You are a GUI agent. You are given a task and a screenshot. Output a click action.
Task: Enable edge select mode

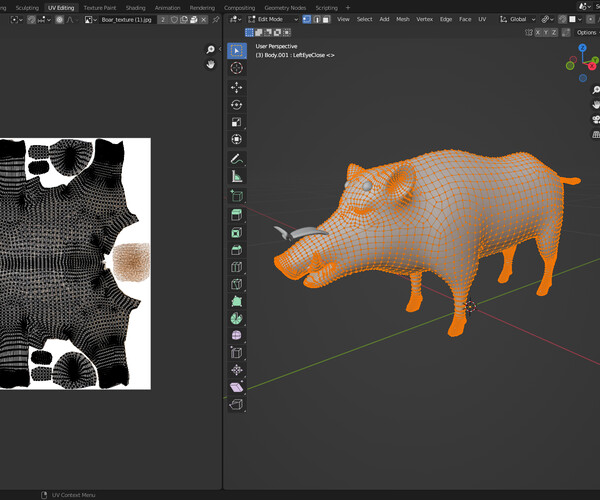click(316, 19)
